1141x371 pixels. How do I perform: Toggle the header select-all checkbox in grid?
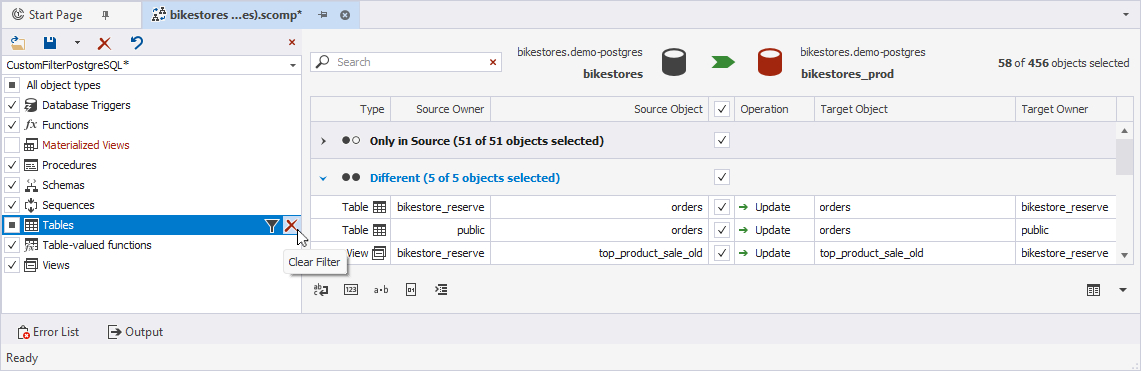tap(722, 109)
